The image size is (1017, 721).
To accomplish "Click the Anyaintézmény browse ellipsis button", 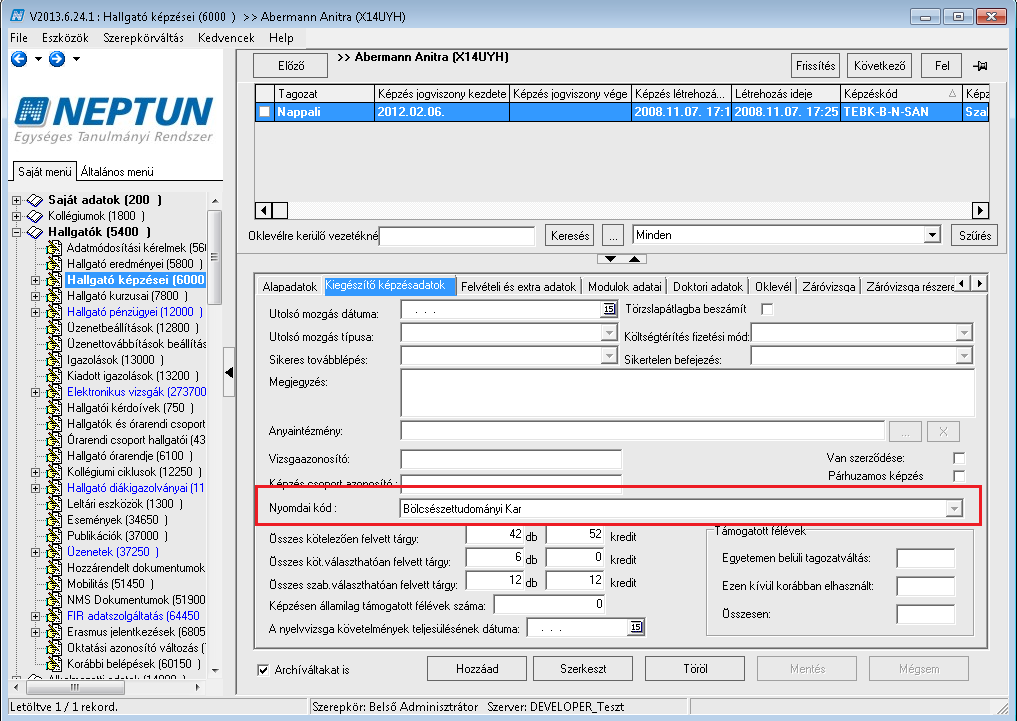I will tap(905, 431).
